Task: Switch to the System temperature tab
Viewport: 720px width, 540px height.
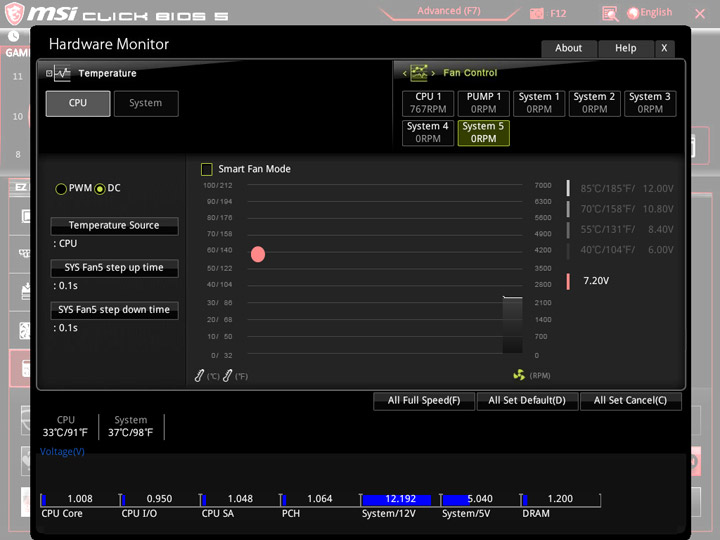Action: (146, 103)
